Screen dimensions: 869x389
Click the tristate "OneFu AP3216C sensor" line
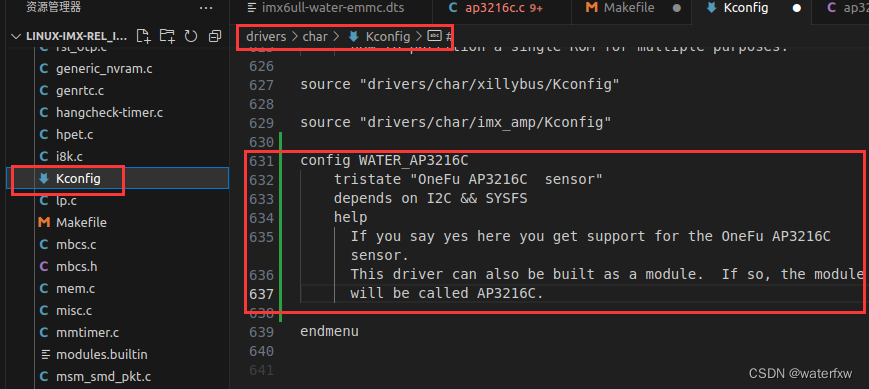click(468, 180)
